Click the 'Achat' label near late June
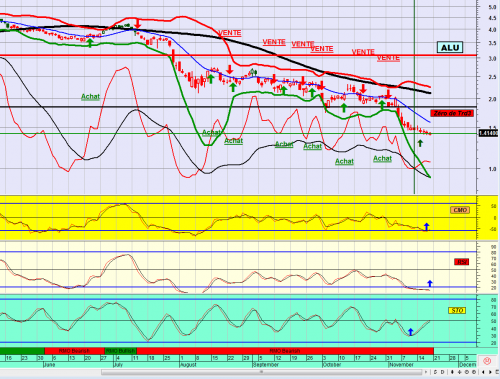500x379 pixels. pyautogui.click(x=90, y=97)
